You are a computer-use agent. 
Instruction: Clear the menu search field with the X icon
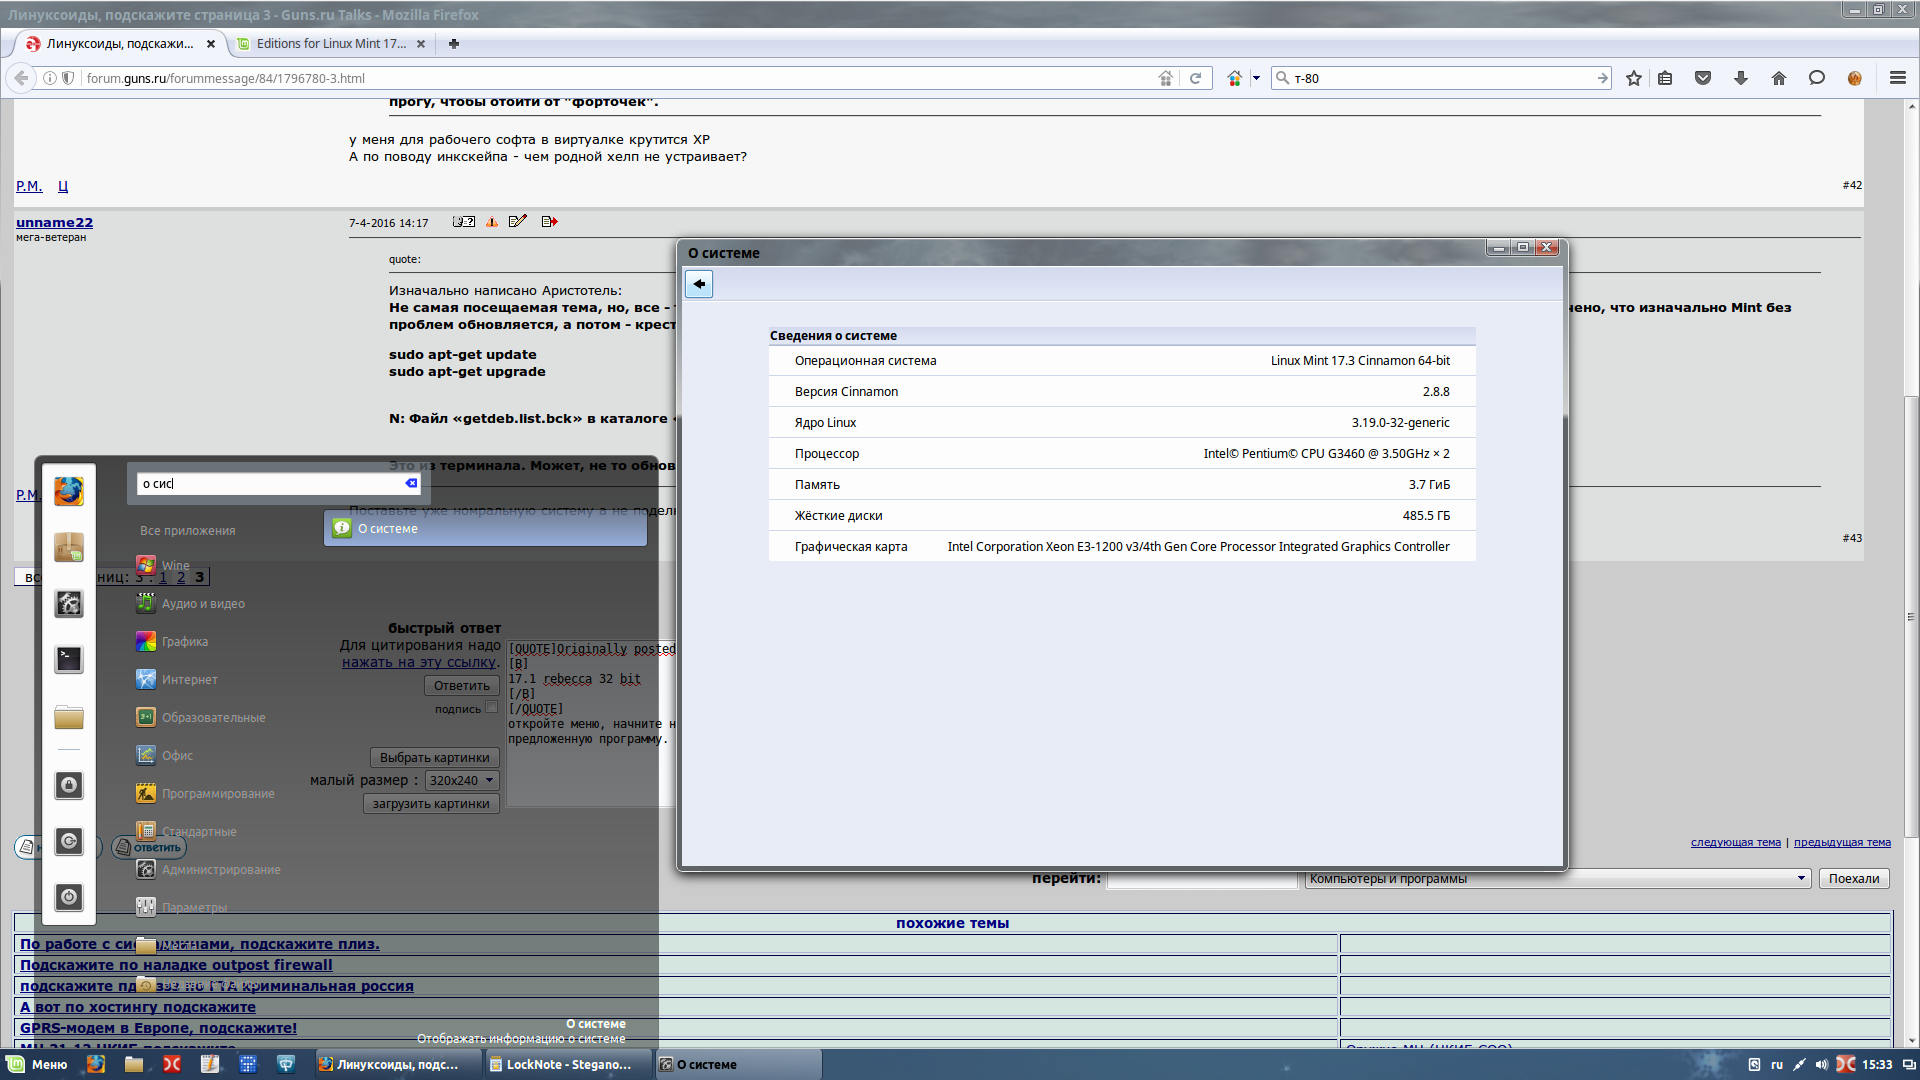(x=411, y=483)
